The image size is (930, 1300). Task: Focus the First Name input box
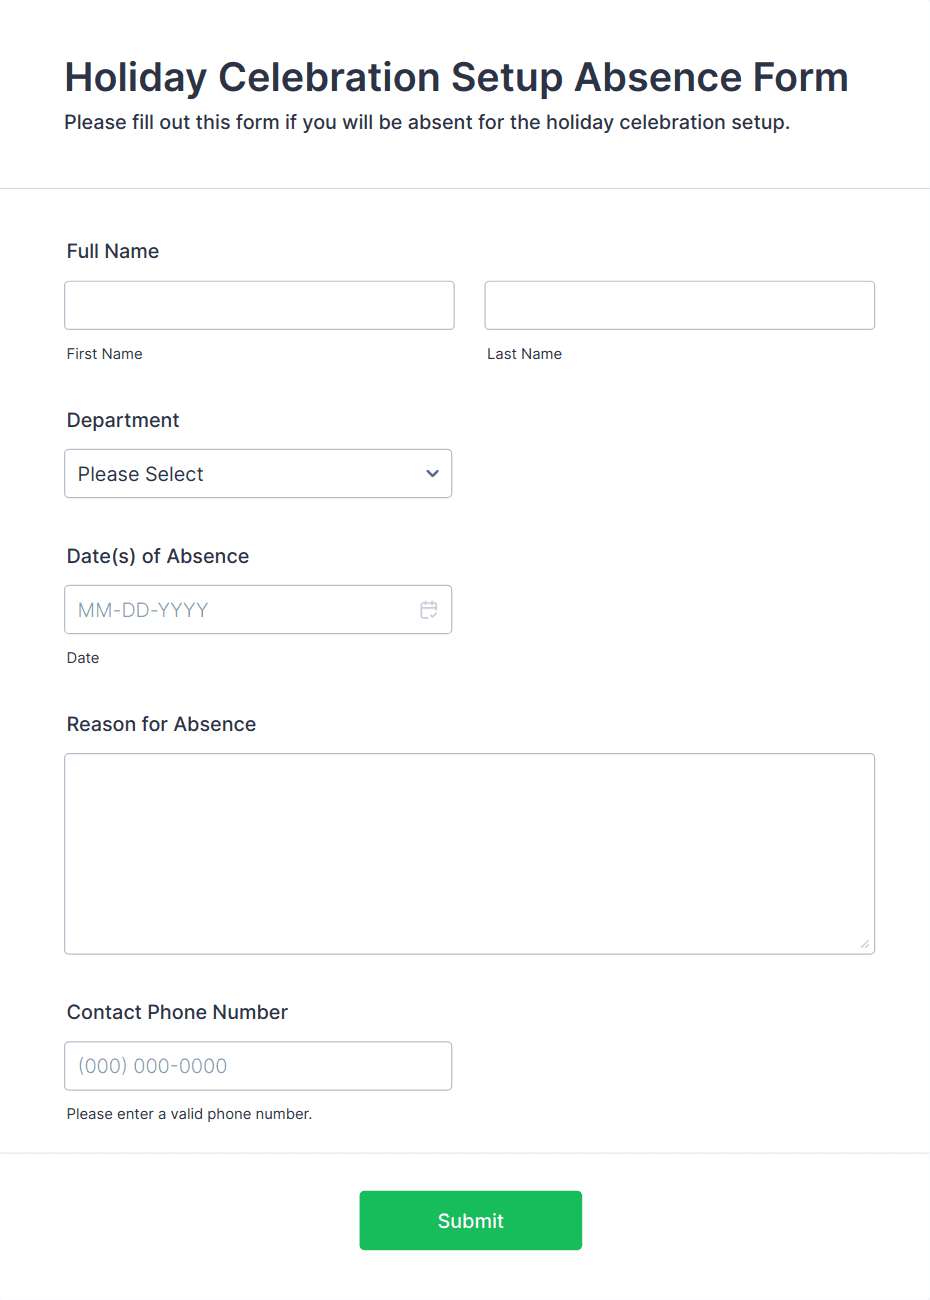(259, 305)
